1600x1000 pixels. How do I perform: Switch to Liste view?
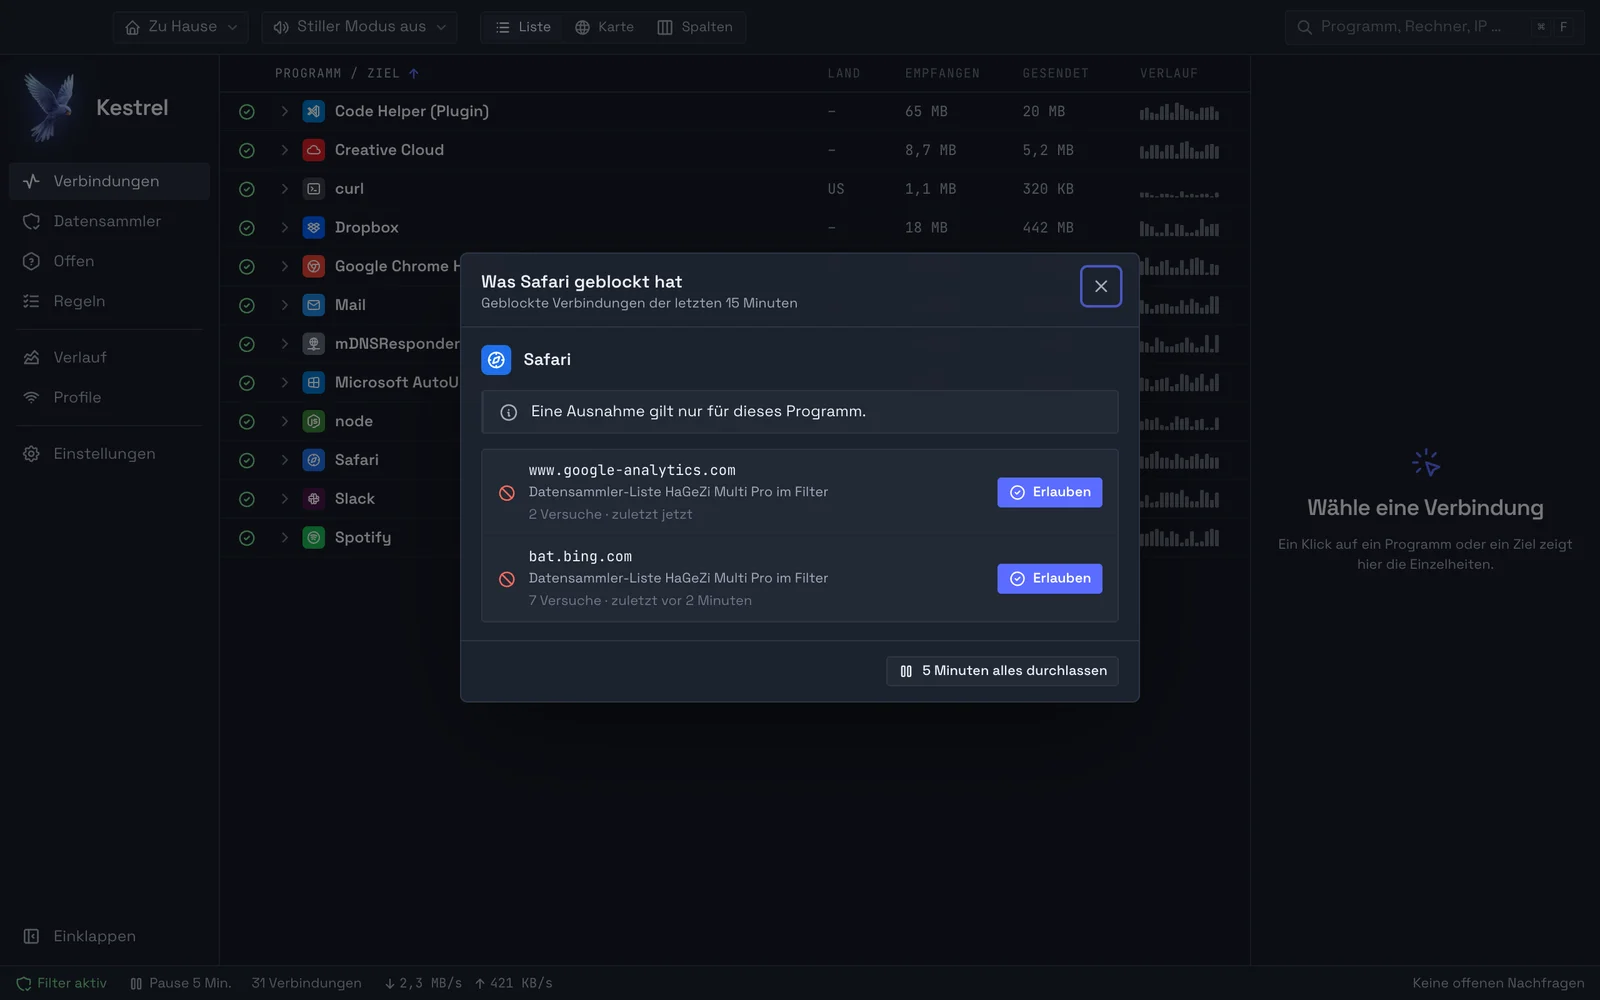522,27
